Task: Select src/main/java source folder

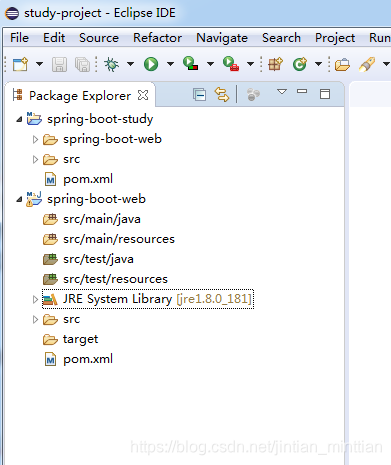Action: point(102,219)
